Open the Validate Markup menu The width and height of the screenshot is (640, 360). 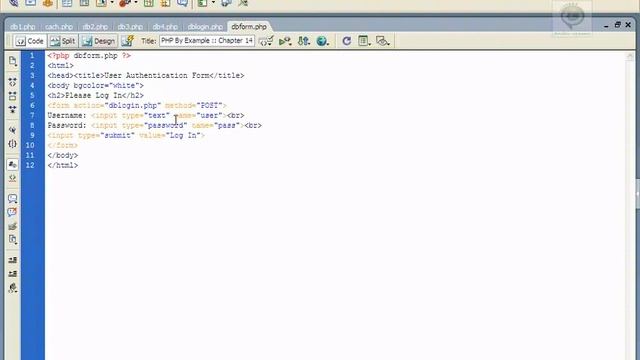285,41
